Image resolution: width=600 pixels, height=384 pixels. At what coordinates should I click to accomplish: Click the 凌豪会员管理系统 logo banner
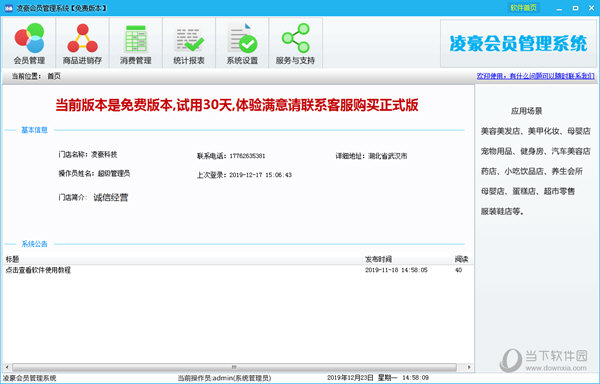tap(518, 44)
